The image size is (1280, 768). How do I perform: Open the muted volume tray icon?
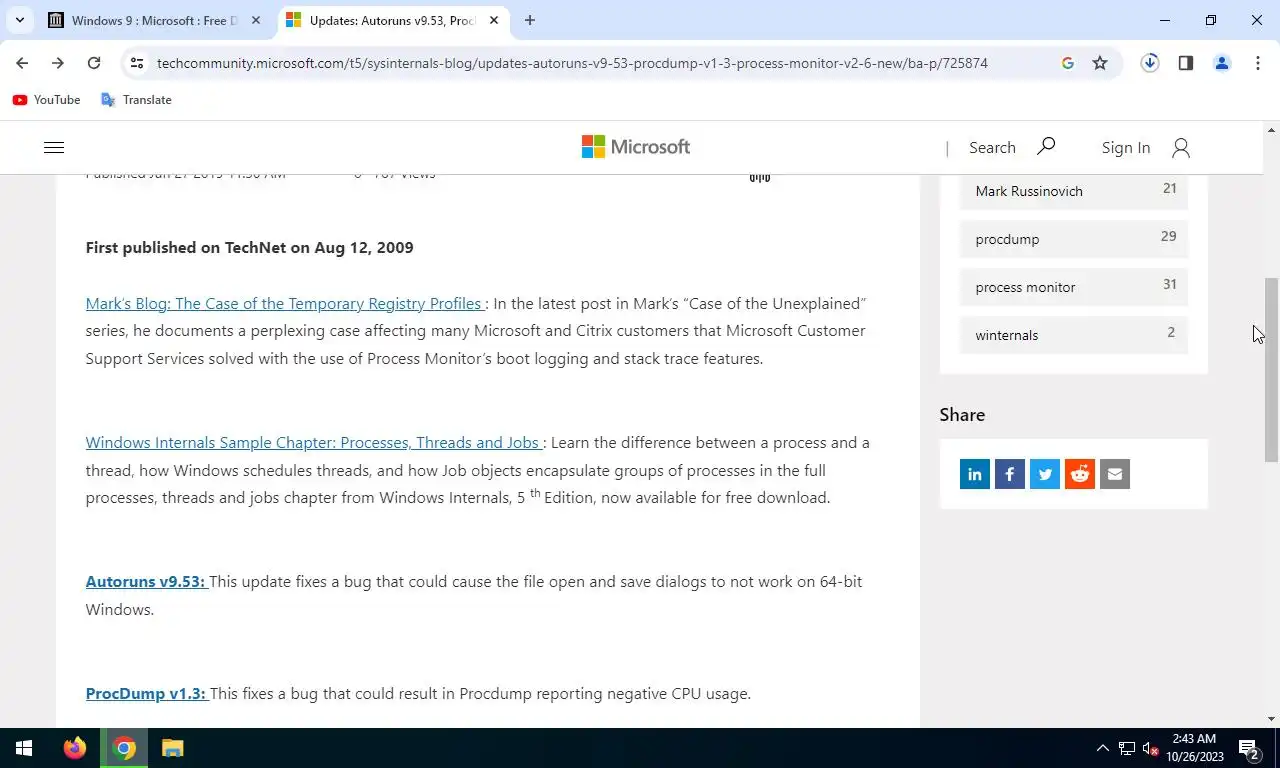(x=1151, y=748)
